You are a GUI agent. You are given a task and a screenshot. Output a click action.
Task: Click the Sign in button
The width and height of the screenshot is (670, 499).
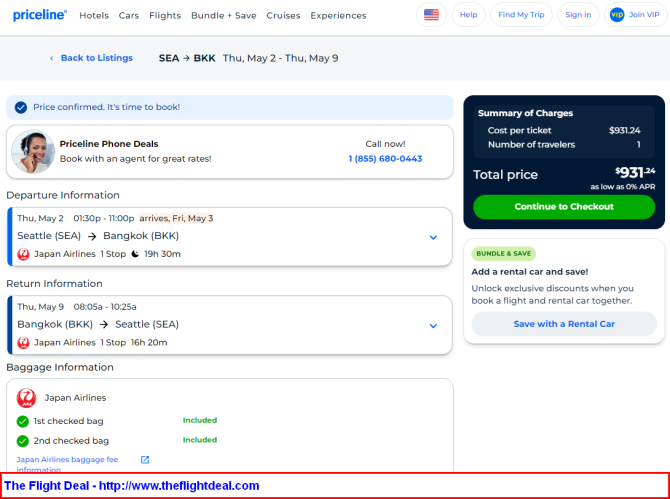coord(578,15)
